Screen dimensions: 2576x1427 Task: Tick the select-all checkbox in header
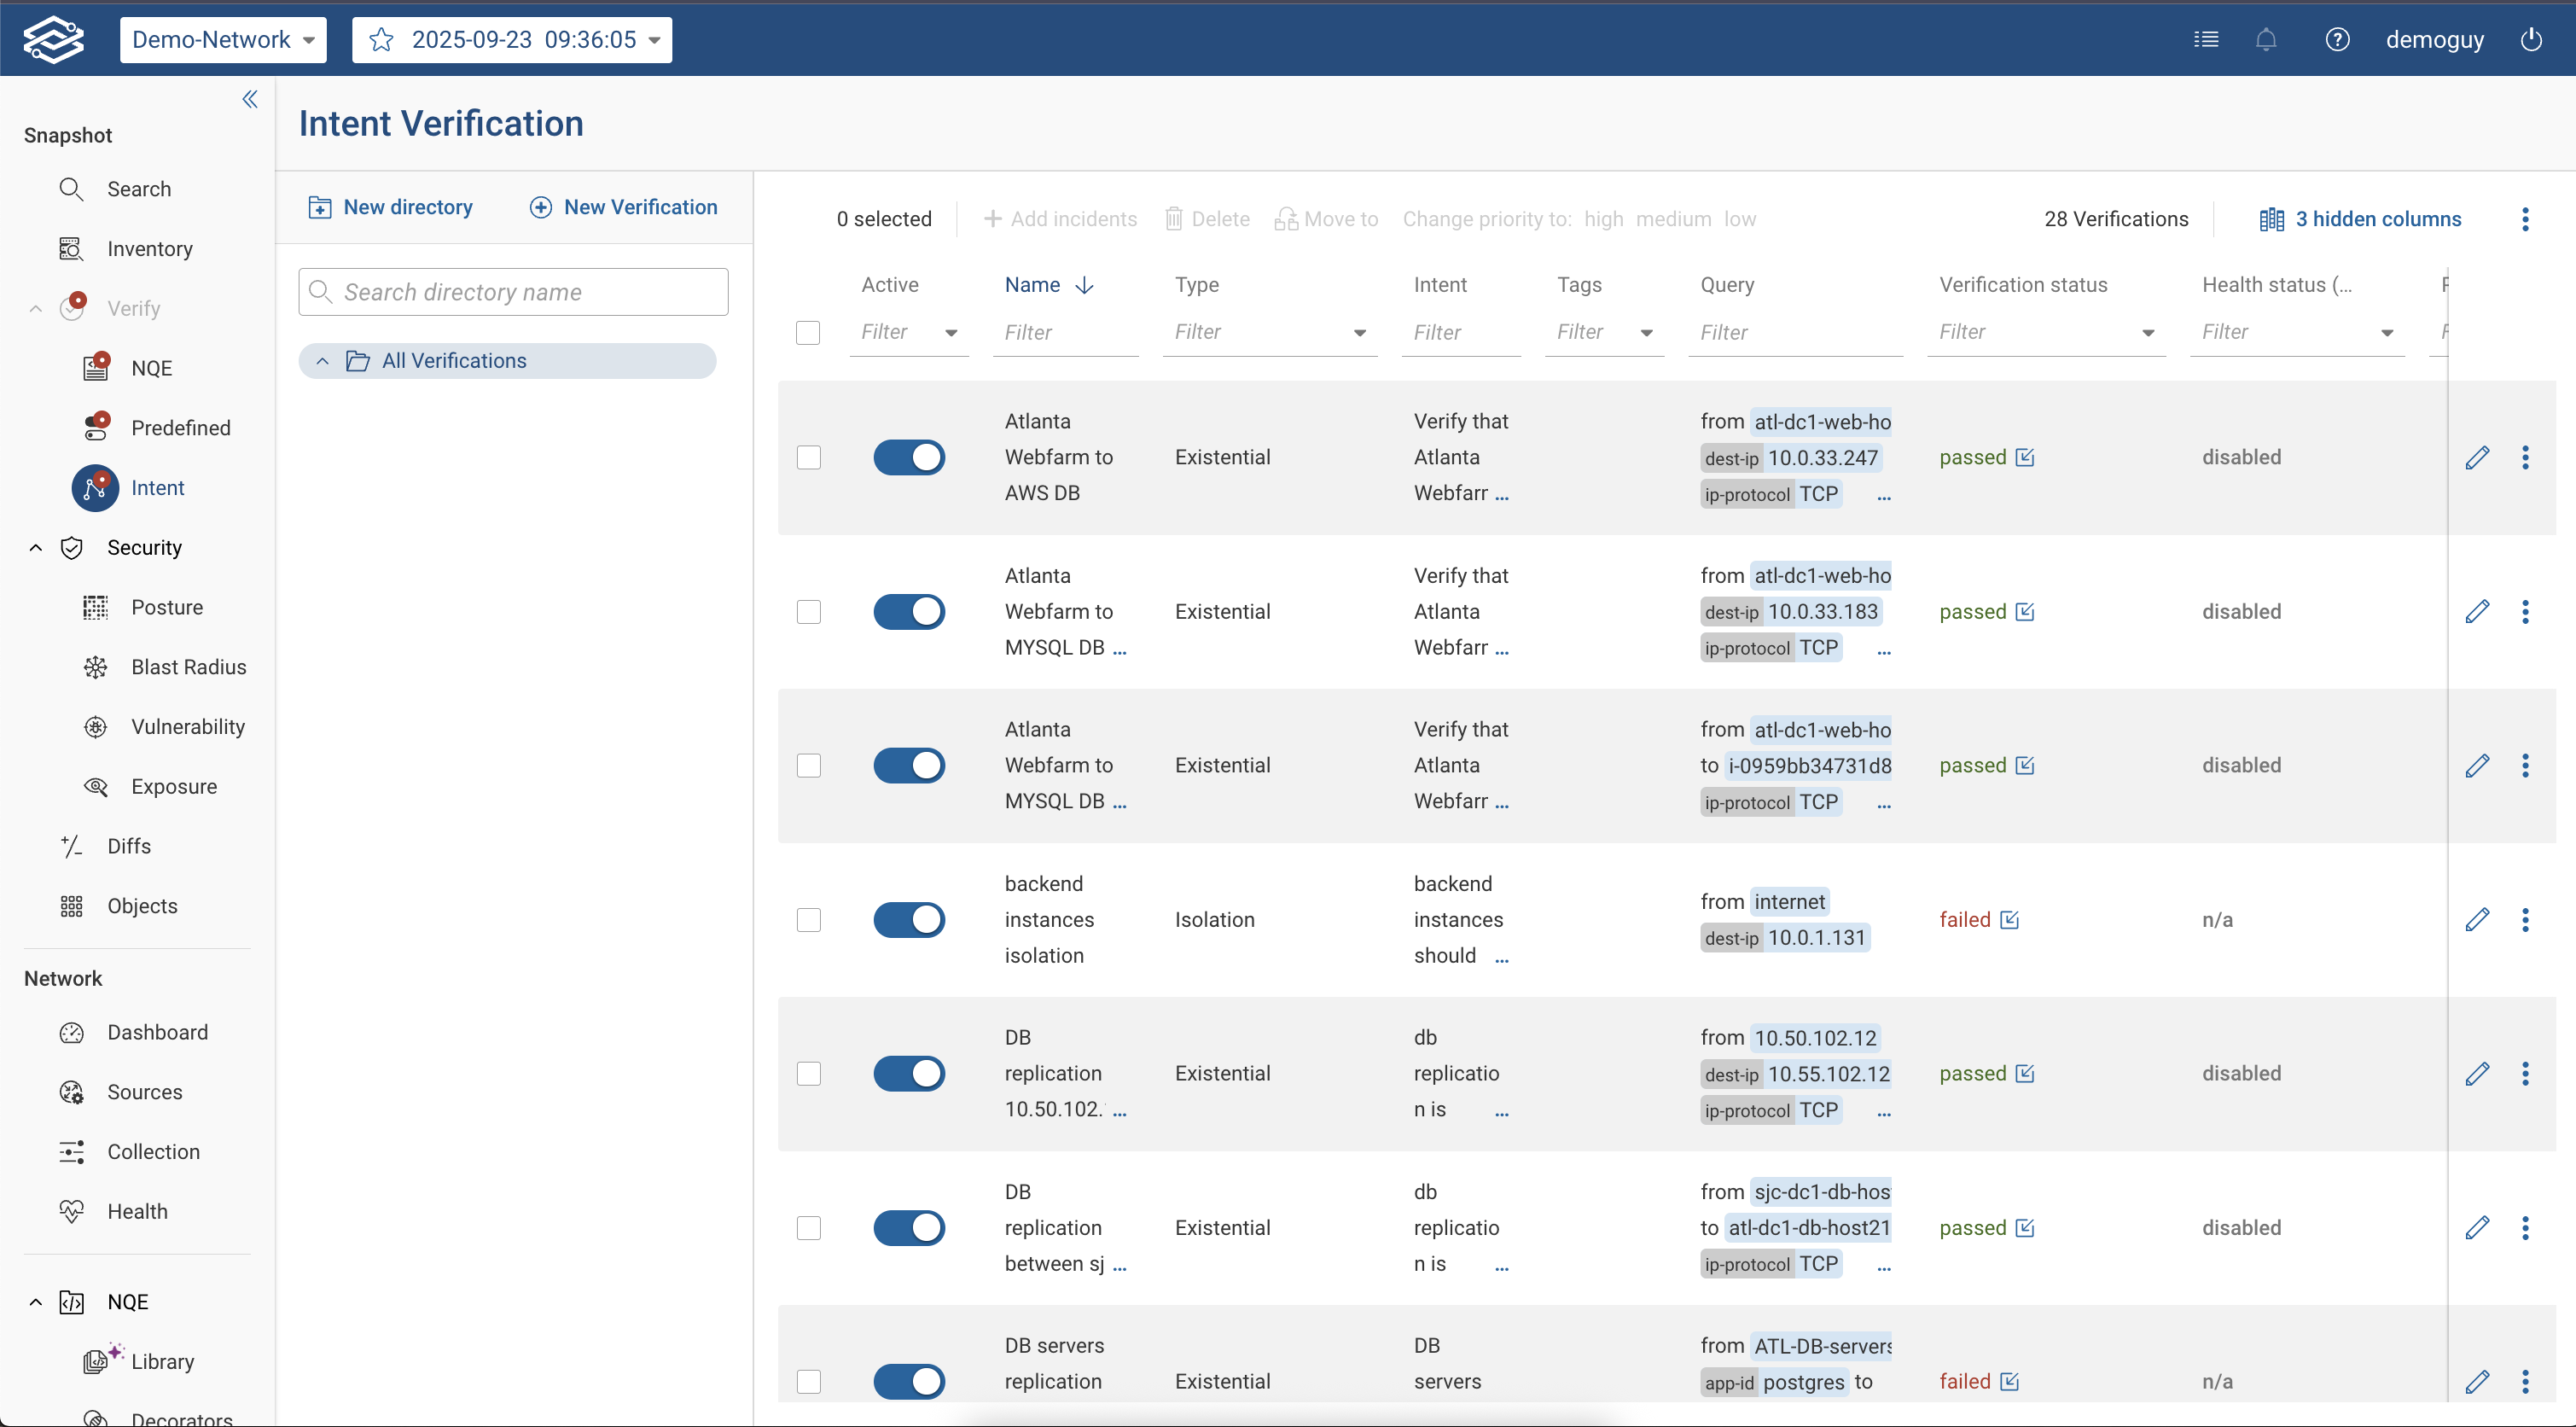click(808, 332)
